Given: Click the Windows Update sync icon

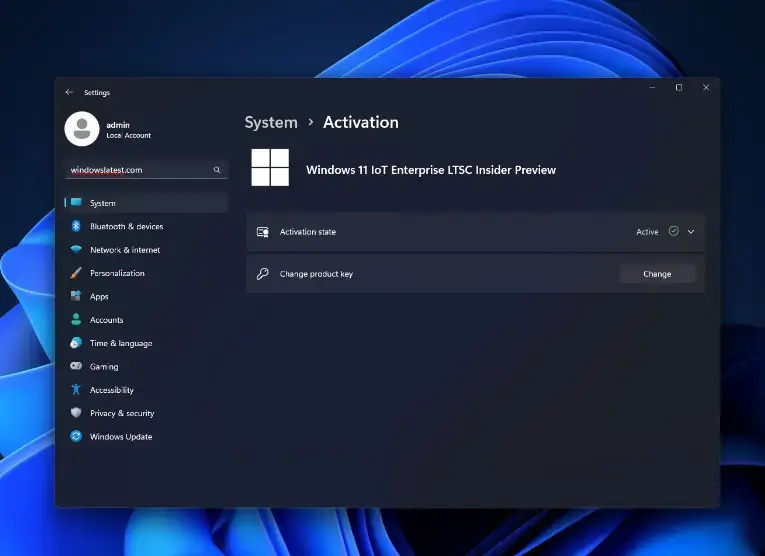Looking at the screenshot, I should point(76,436).
